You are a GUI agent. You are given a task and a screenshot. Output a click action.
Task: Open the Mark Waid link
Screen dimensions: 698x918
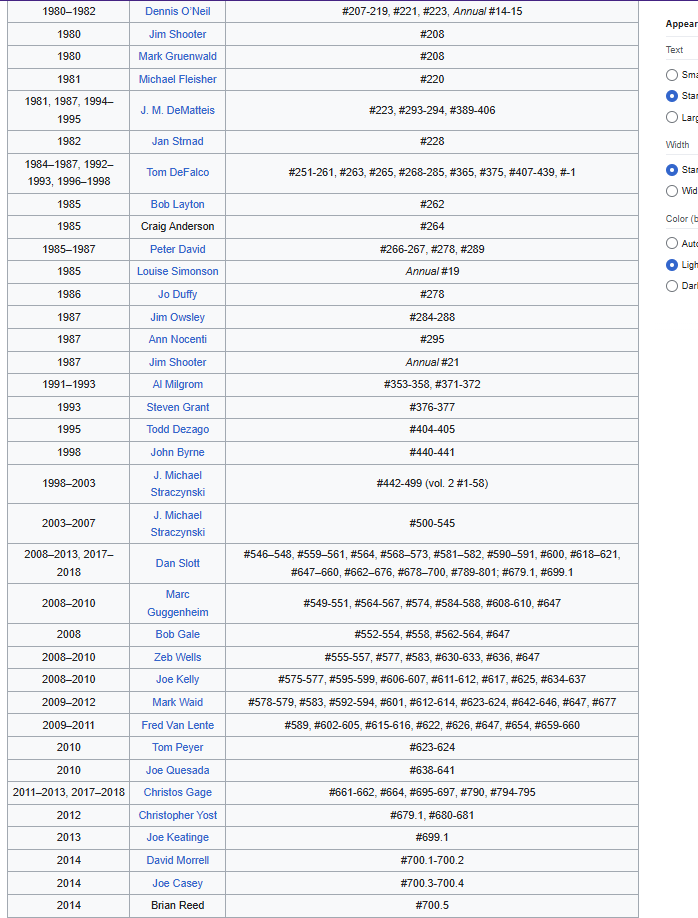coord(177,702)
